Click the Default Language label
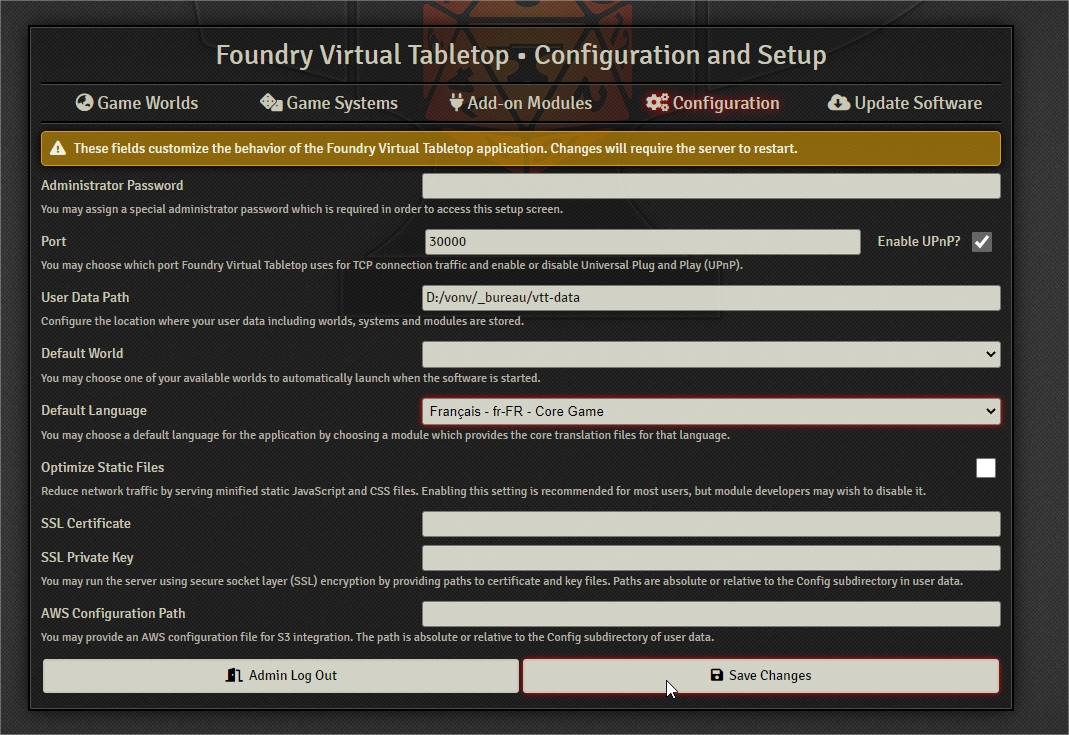Screen dimensions: 1069x735 (x=93, y=410)
